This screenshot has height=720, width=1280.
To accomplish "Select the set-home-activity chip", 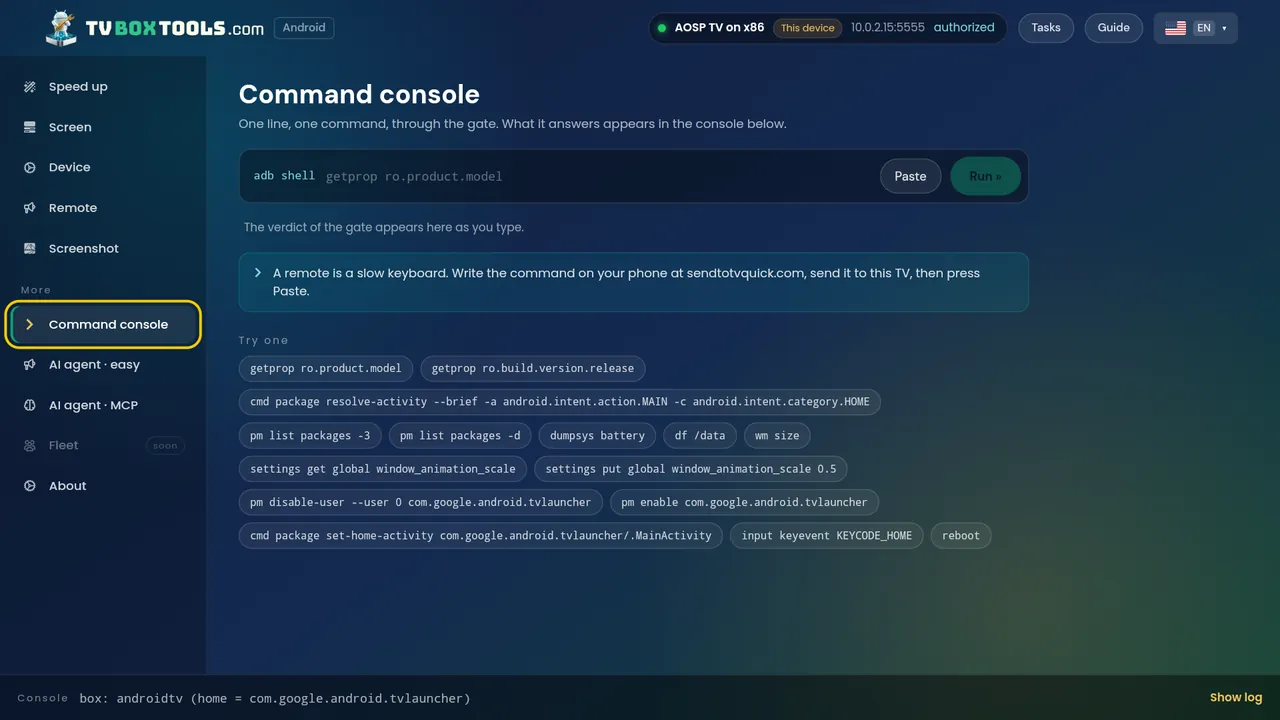I will [481, 535].
